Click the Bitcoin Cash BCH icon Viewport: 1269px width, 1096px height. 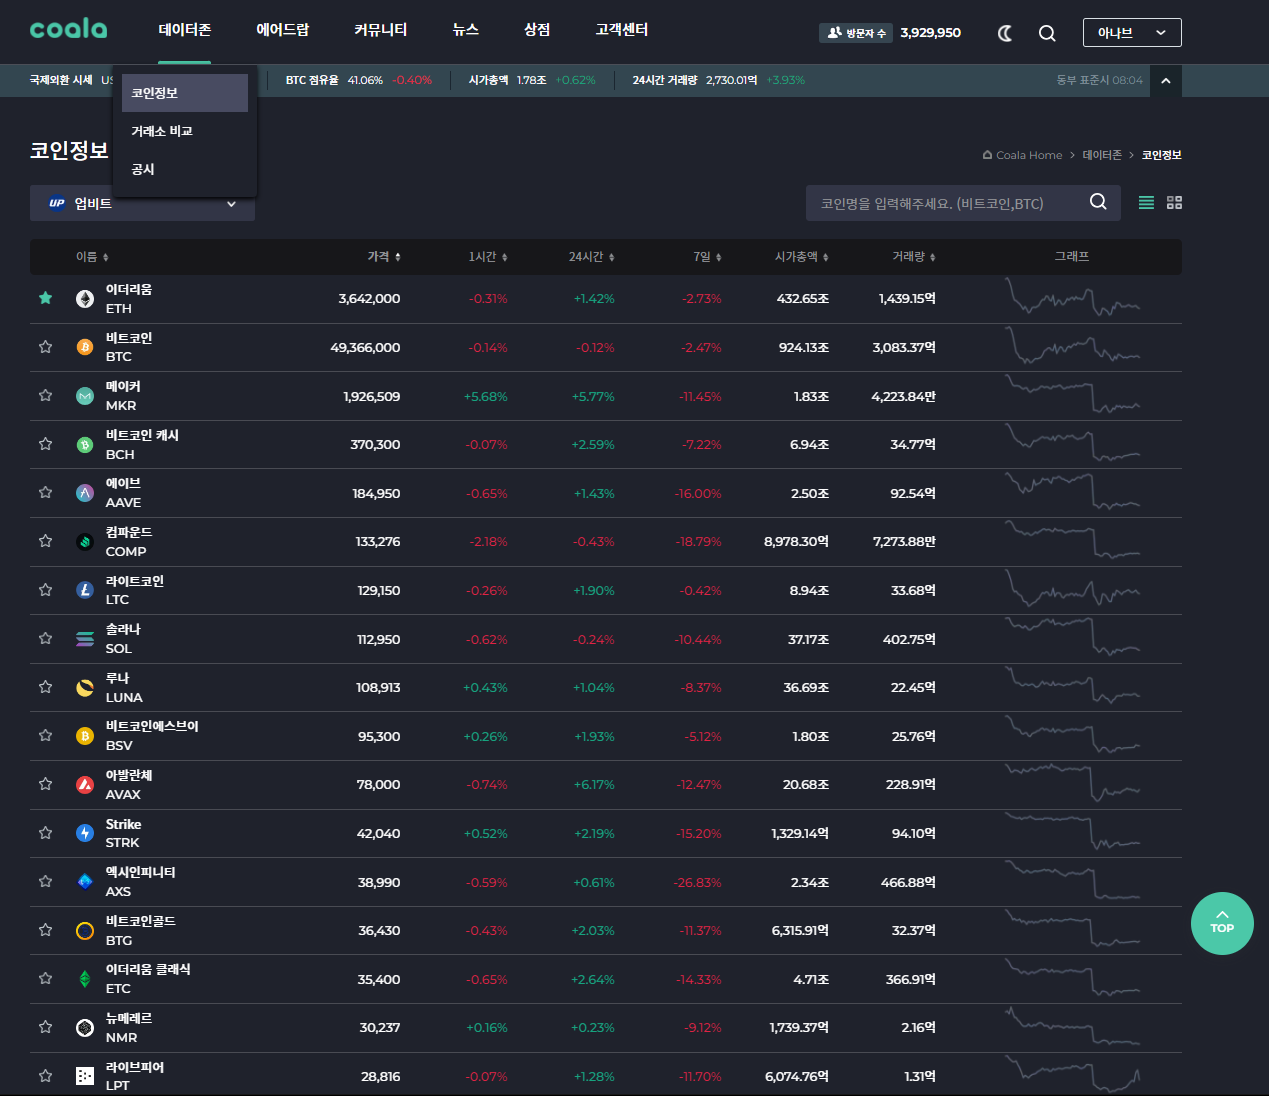(x=85, y=445)
